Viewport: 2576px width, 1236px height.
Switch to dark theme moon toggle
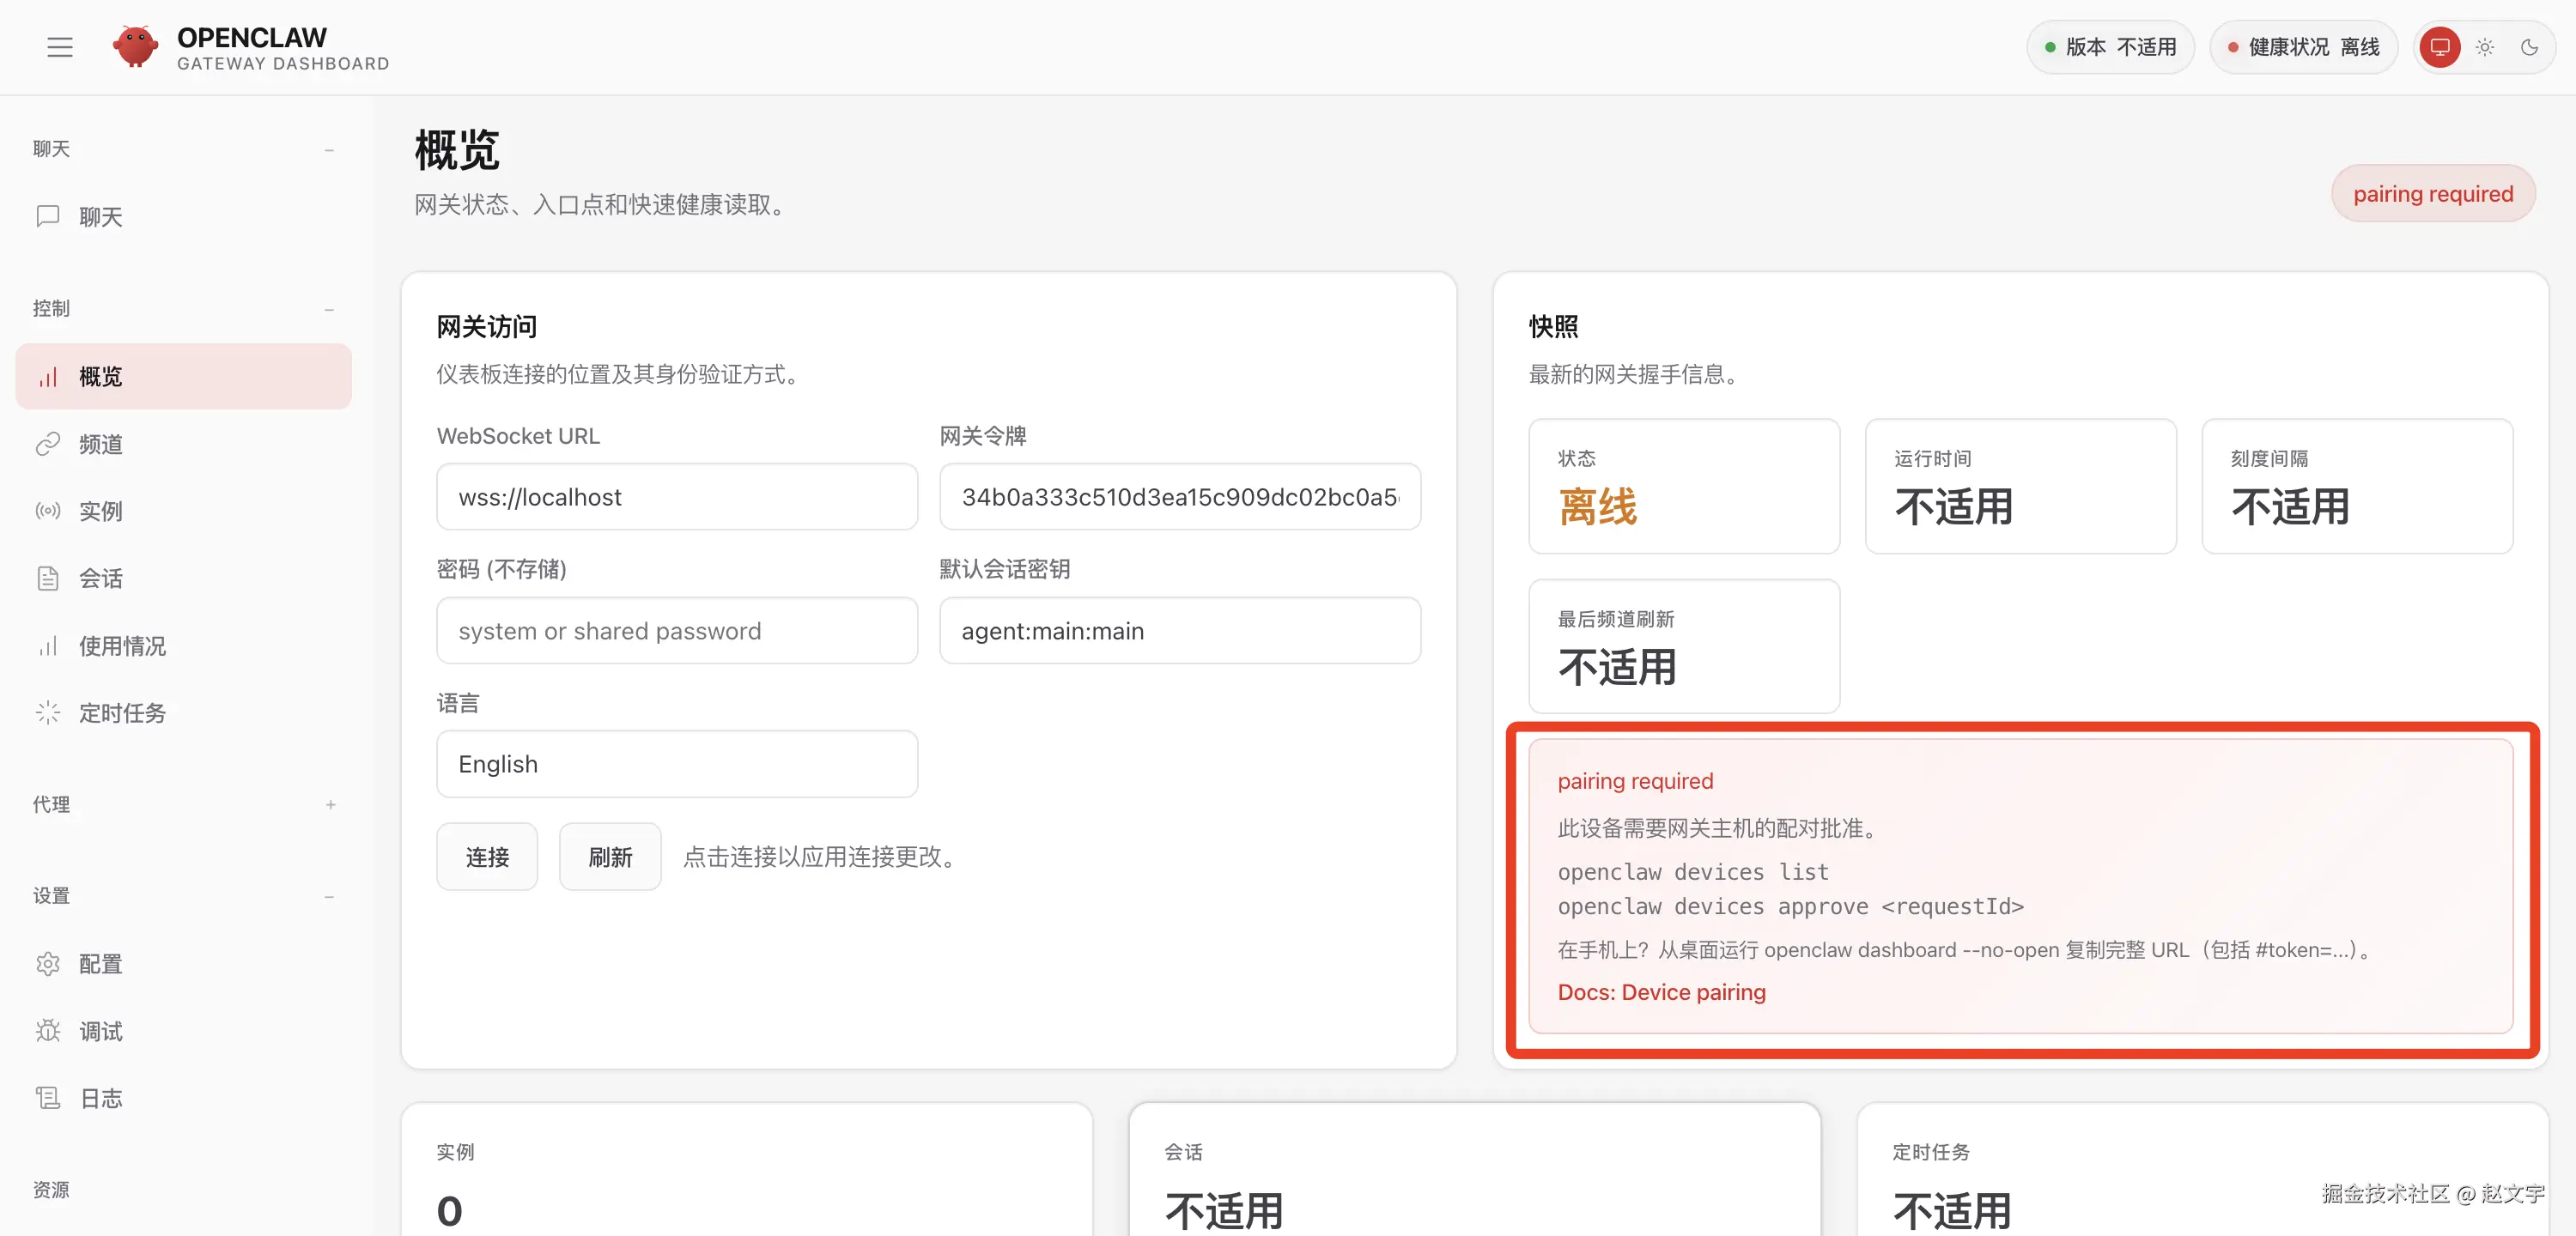[x=2529, y=47]
